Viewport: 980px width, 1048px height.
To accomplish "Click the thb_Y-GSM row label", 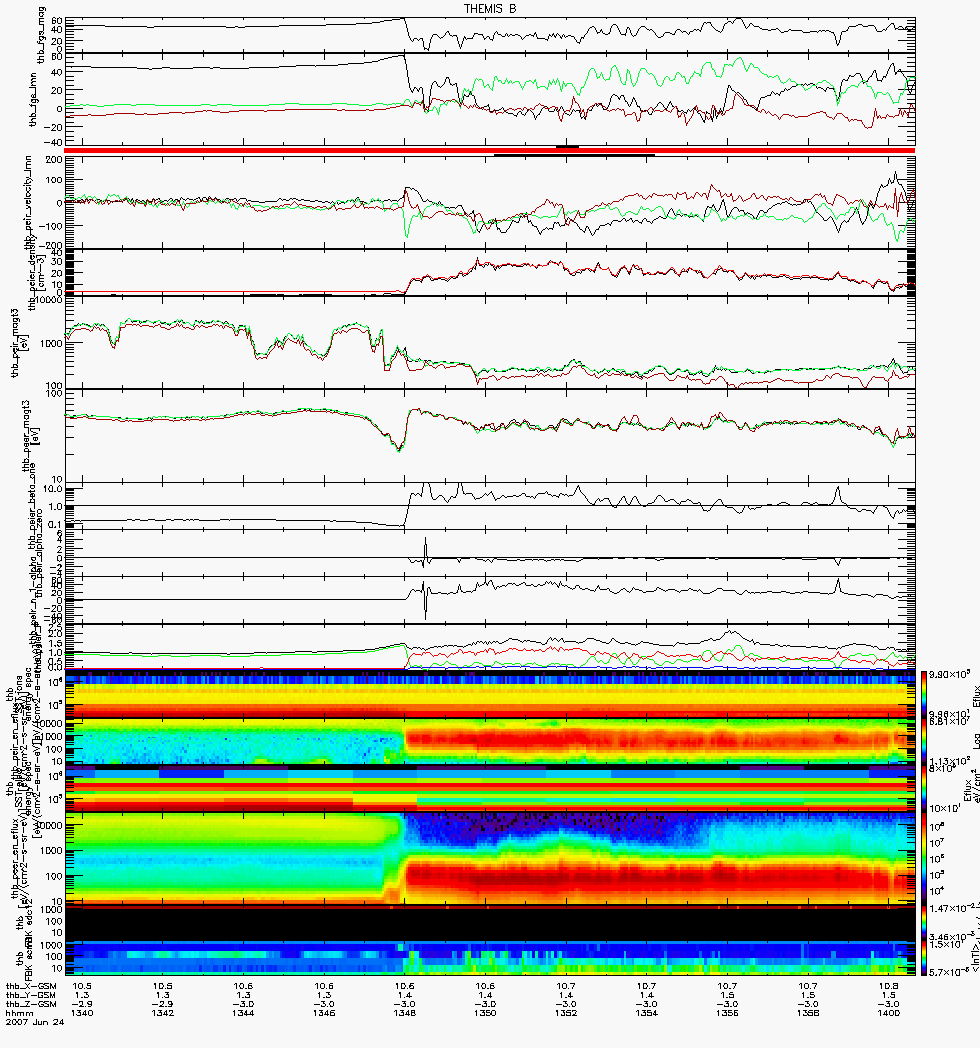I will click(x=31, y=995).
